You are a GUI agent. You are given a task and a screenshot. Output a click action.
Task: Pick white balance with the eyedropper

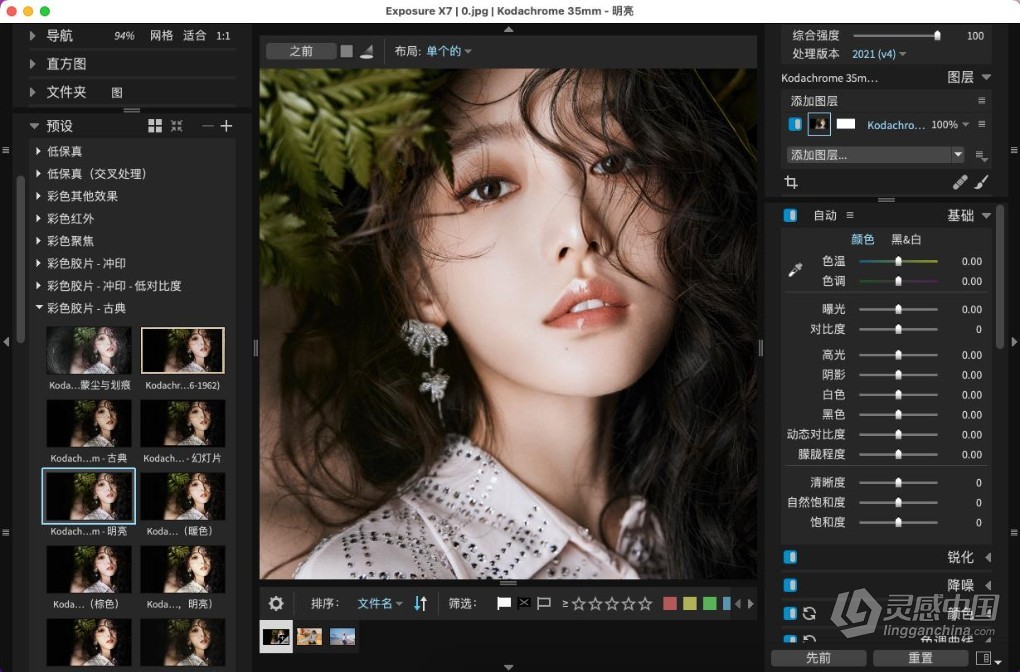(795, 269)
